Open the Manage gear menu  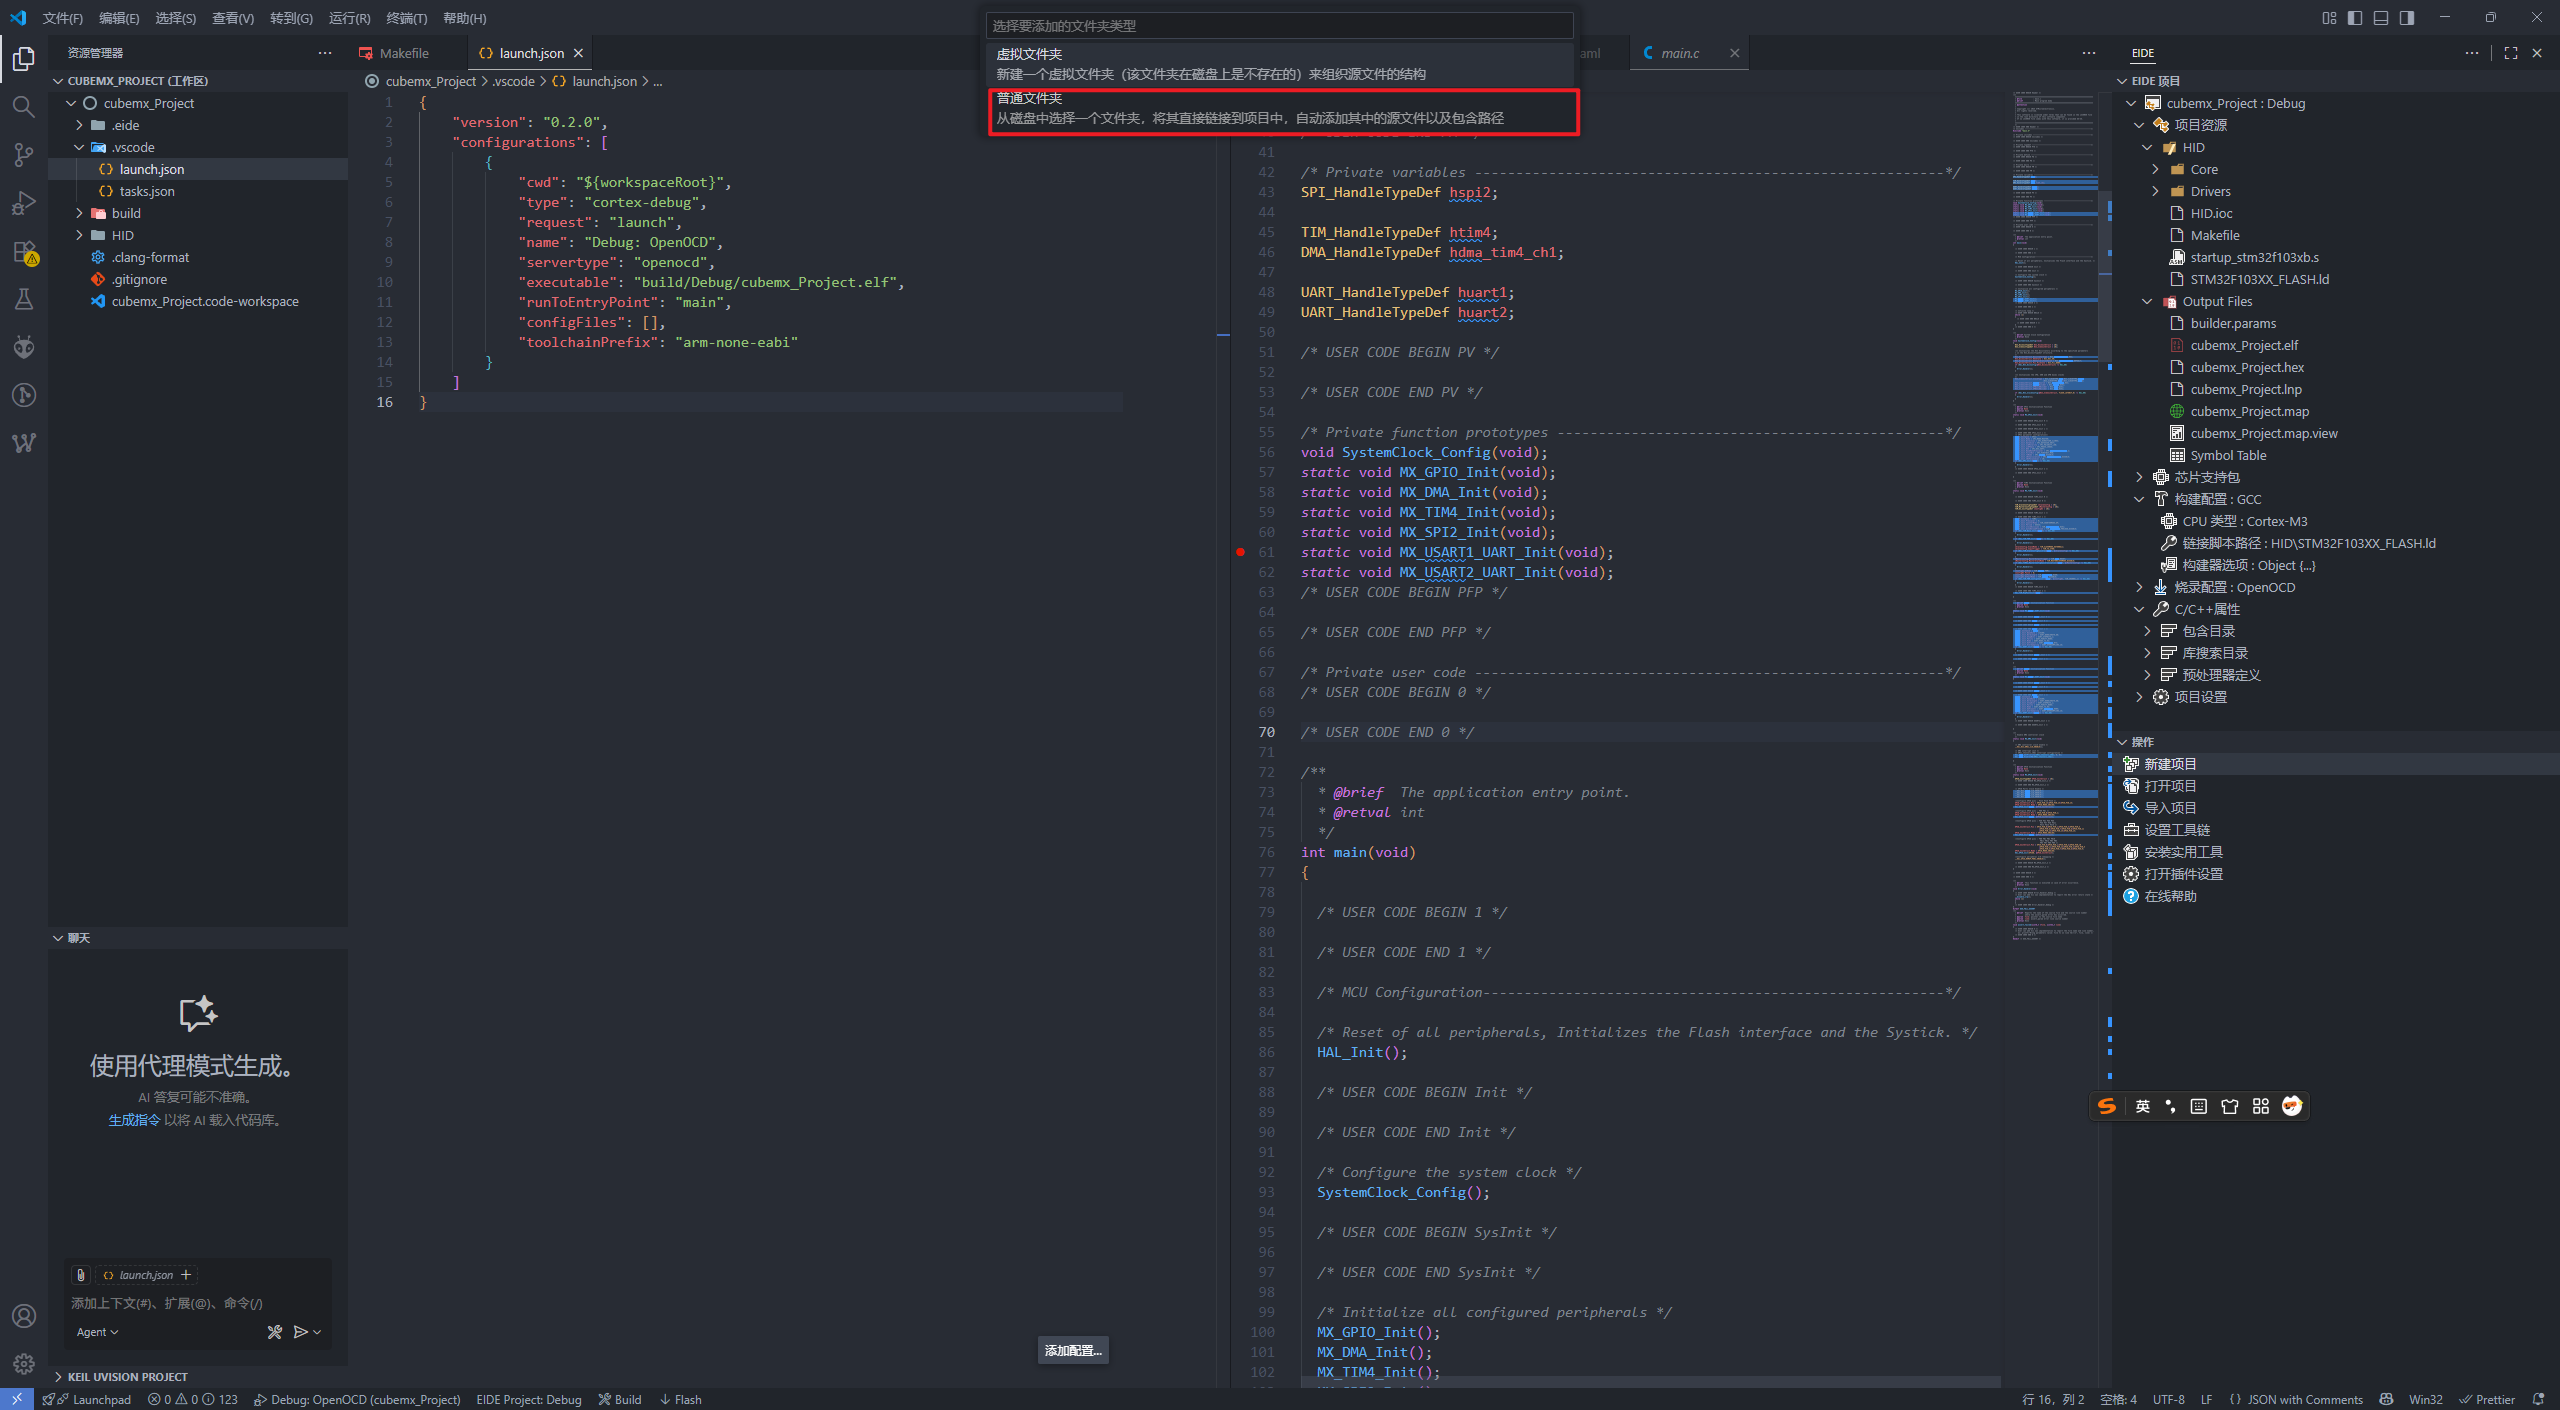coord(24,1363)
